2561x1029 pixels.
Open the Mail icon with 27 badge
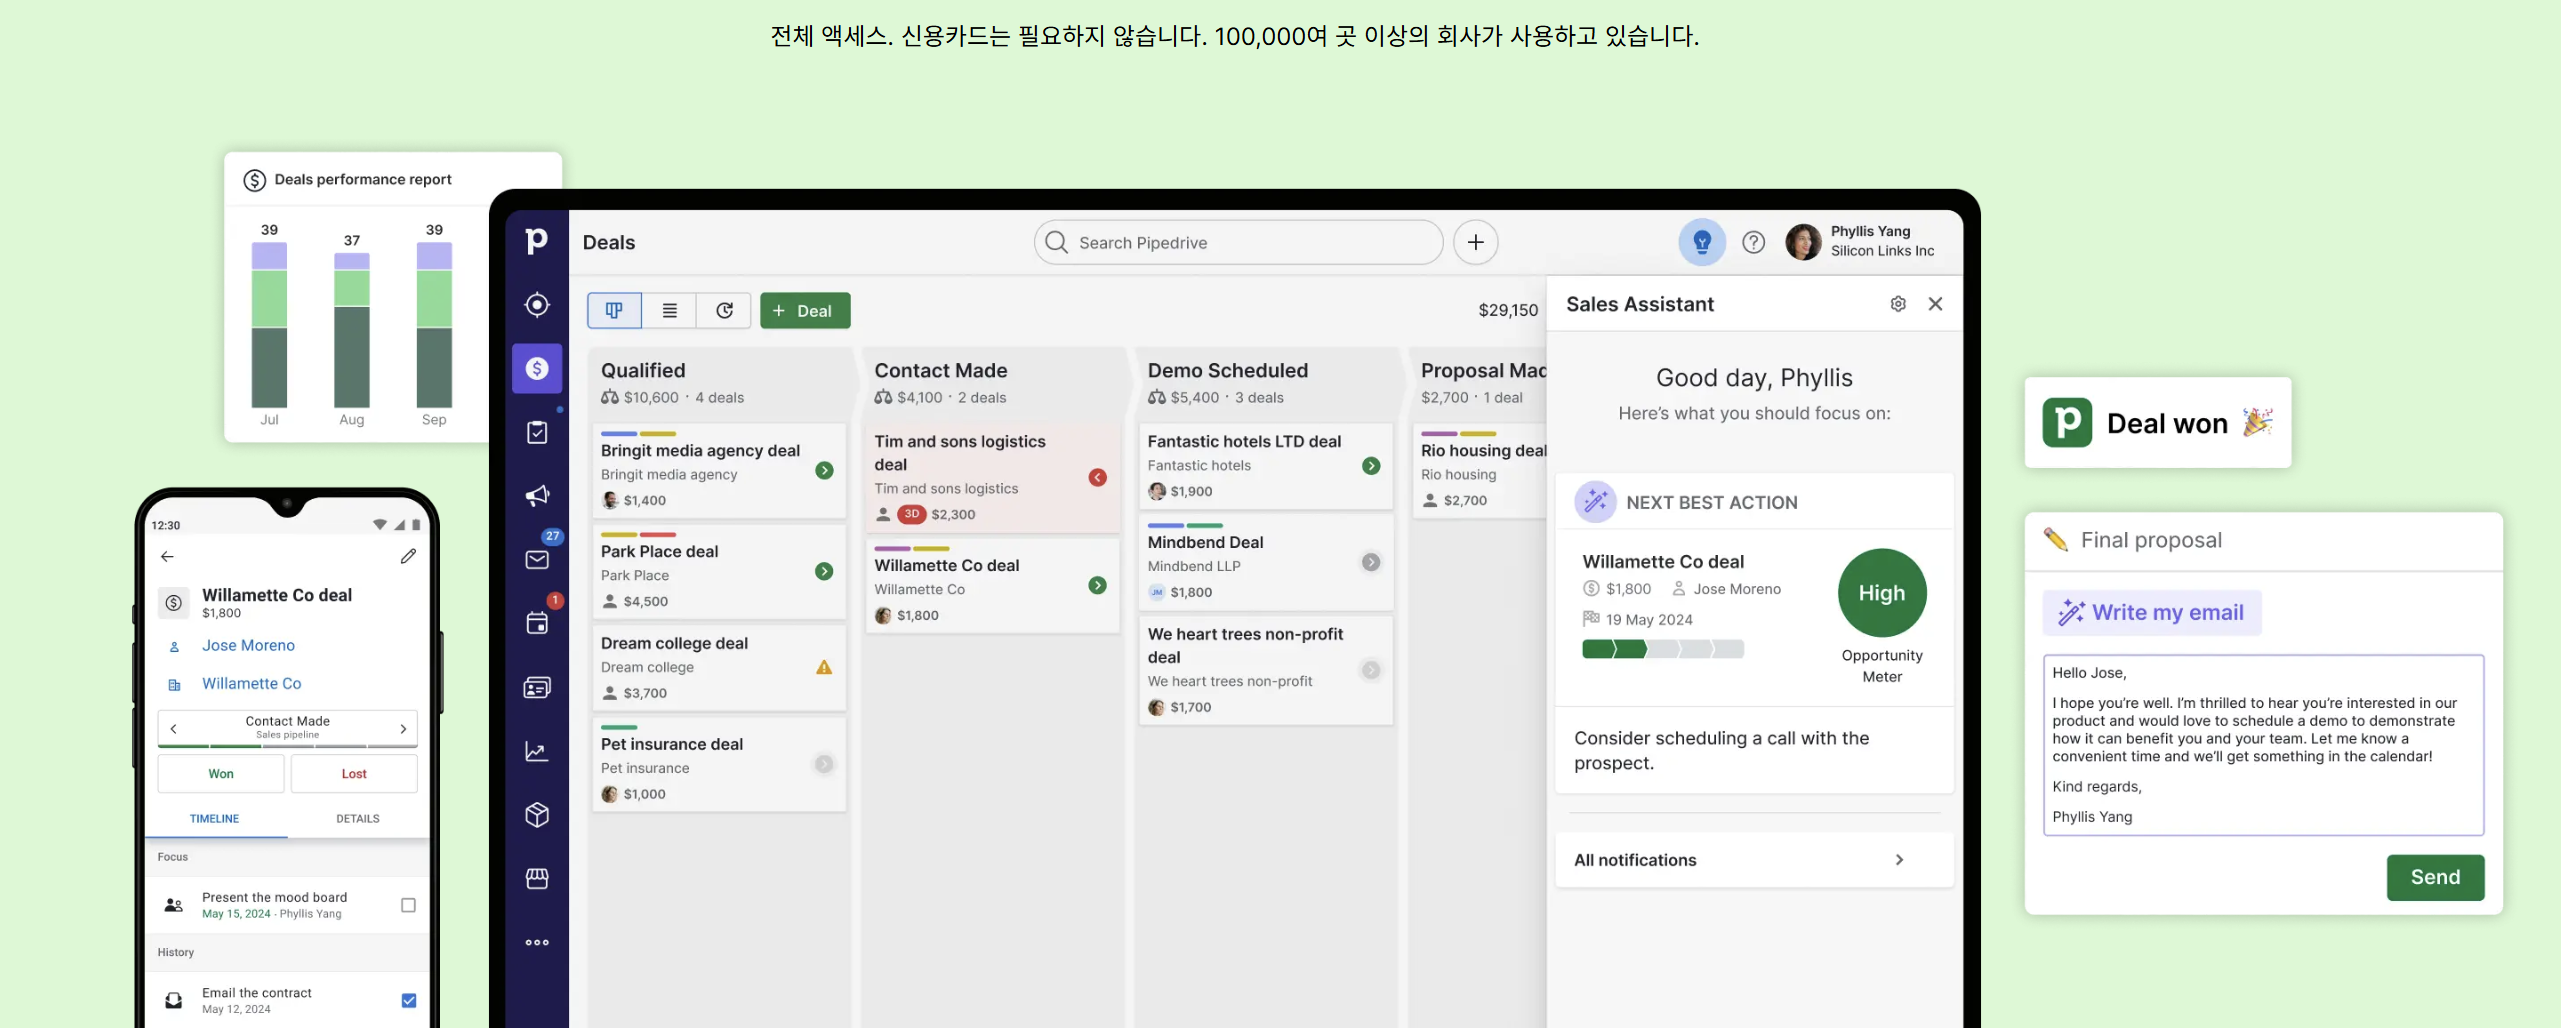(x=538, y=559)
